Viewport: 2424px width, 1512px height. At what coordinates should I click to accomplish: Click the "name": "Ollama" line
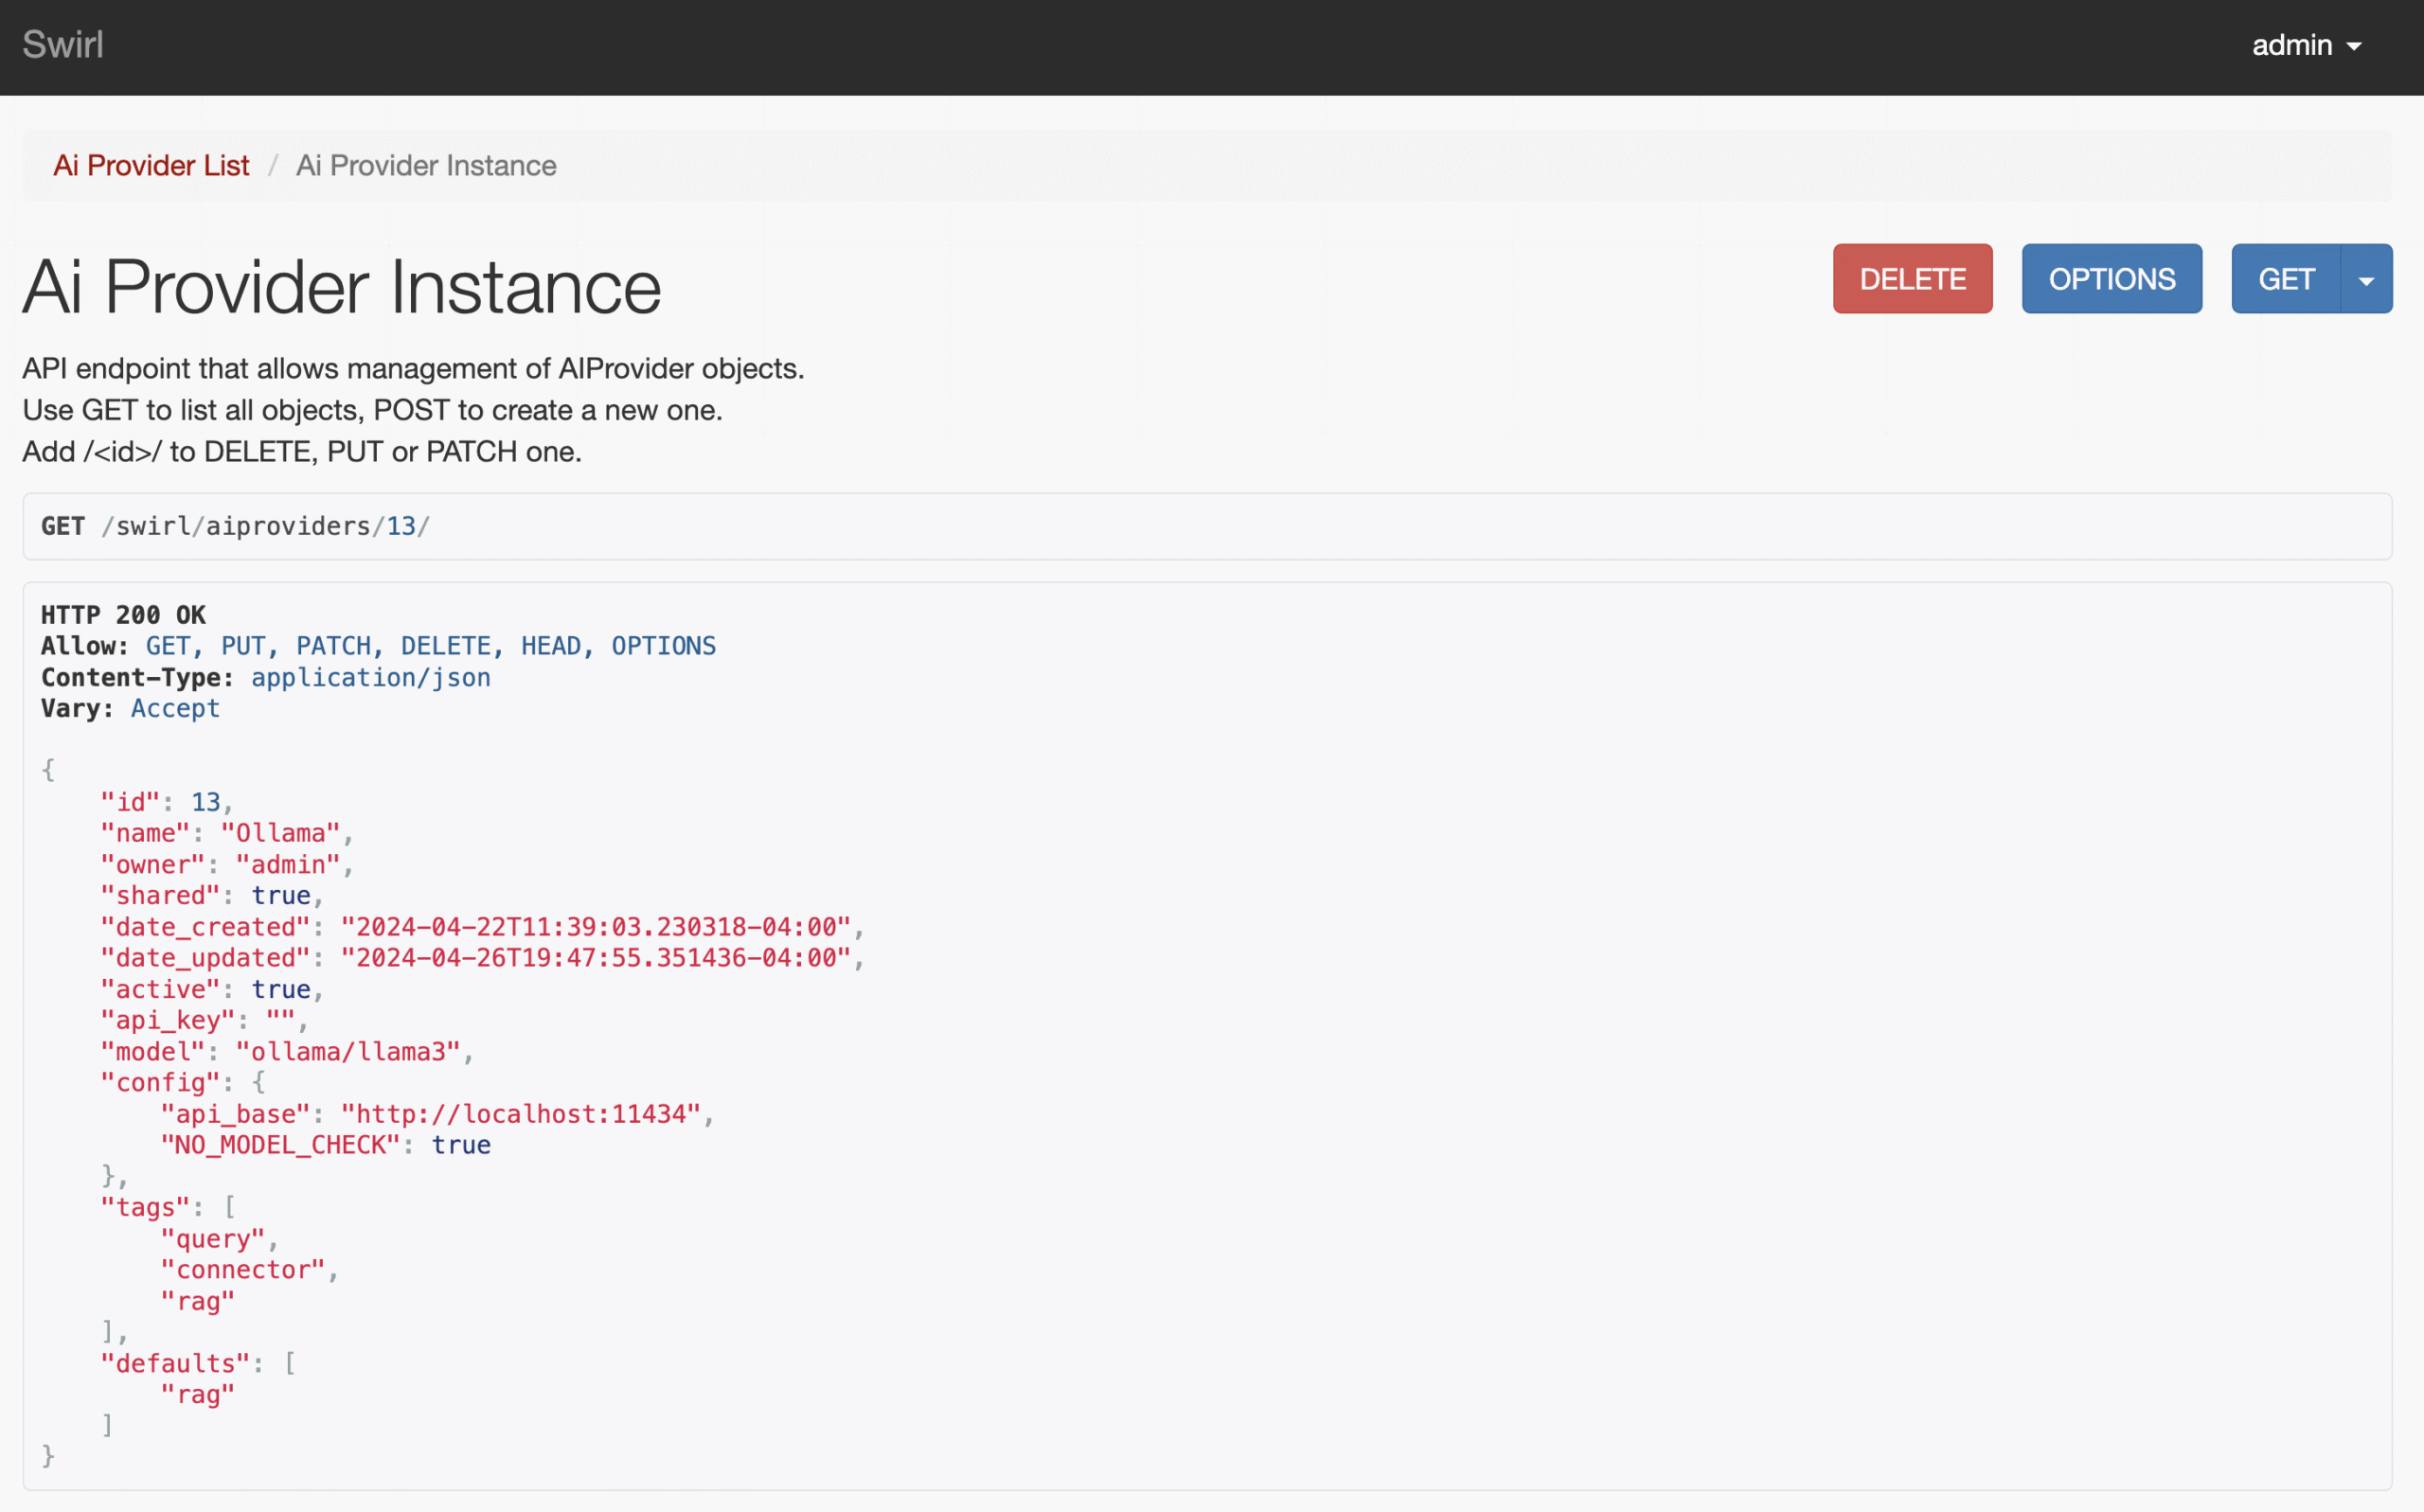[227, 832]
